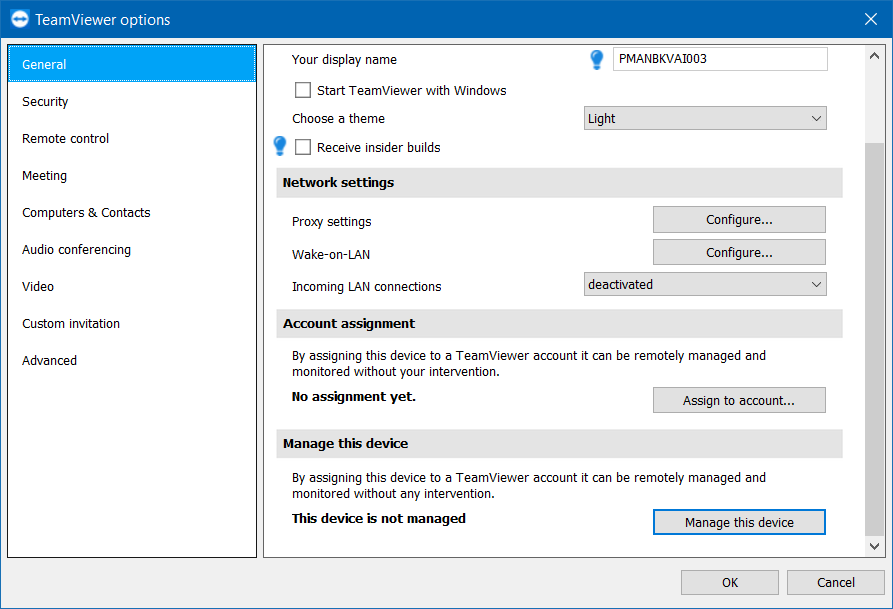
Task: Click the scrollbar down arrow
Action: click(874, 546)
